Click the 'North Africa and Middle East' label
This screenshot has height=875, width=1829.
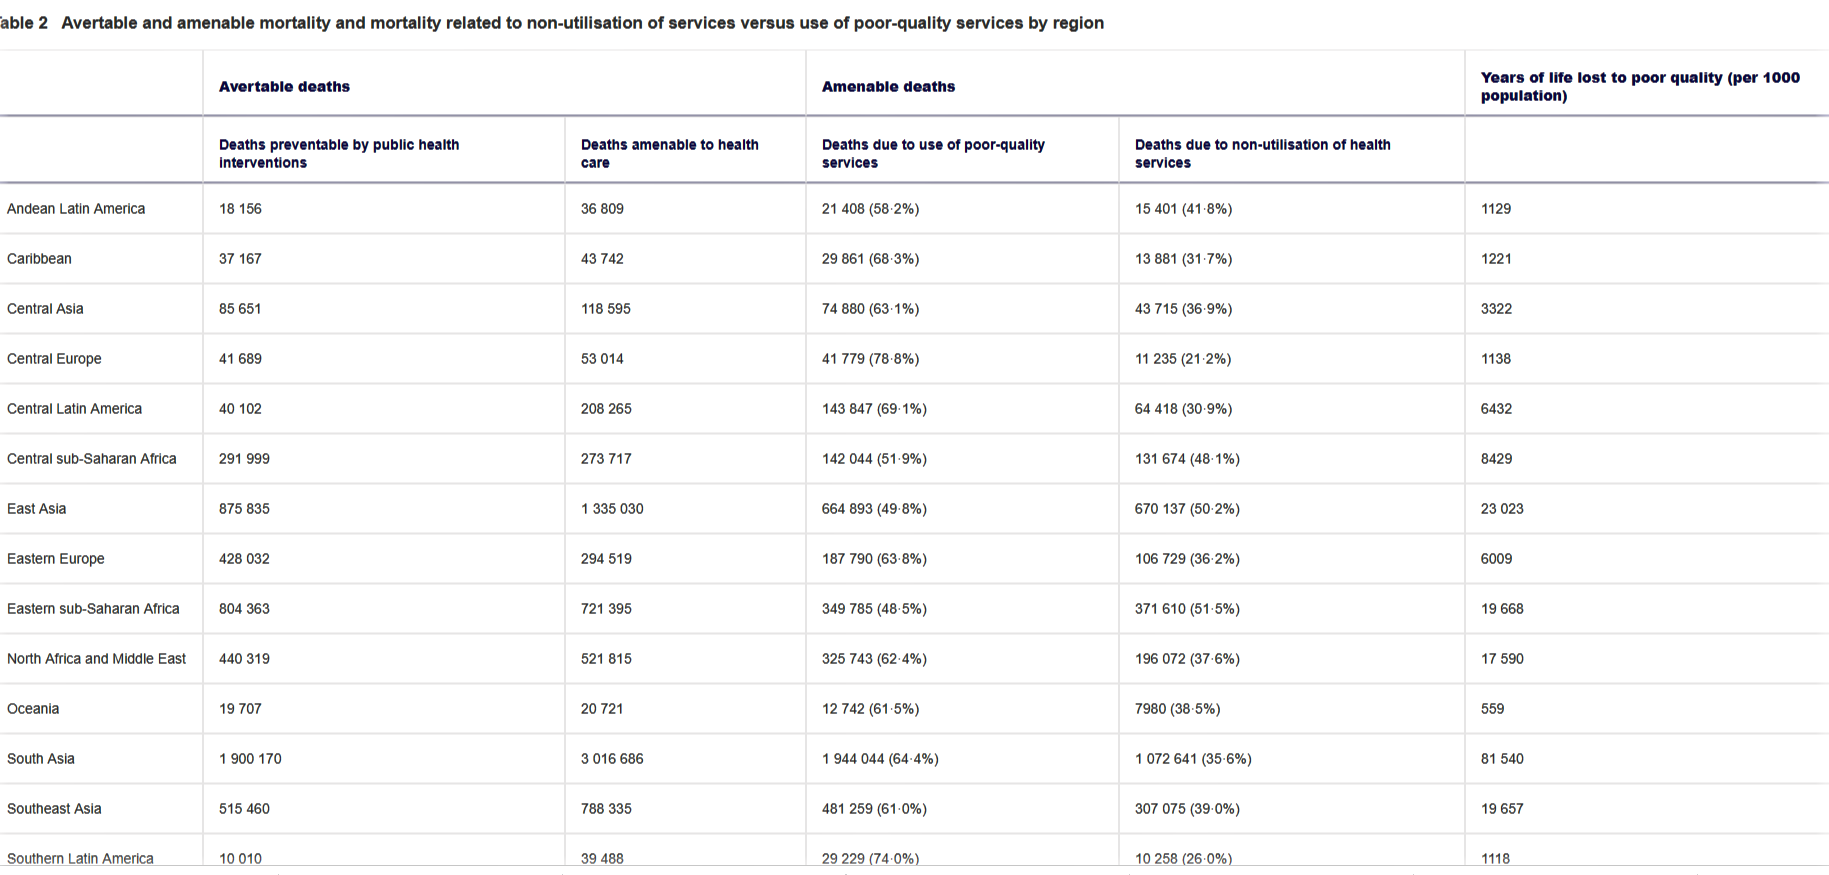pos(96,659)
